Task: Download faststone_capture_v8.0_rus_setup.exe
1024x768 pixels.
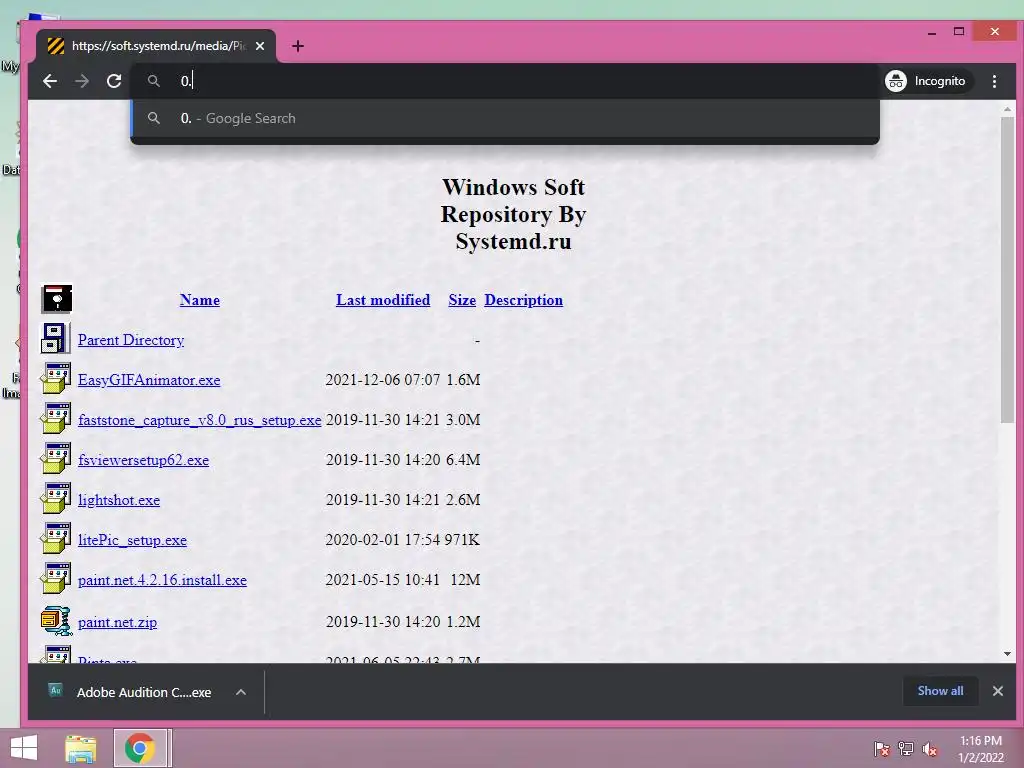Action: click(199, 420)
